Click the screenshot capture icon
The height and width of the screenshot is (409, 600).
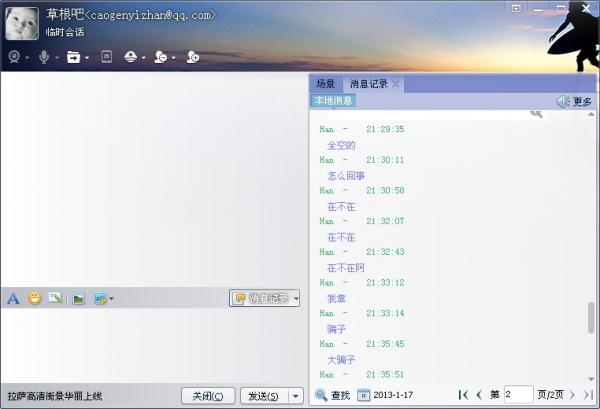(x=100, y=298)
